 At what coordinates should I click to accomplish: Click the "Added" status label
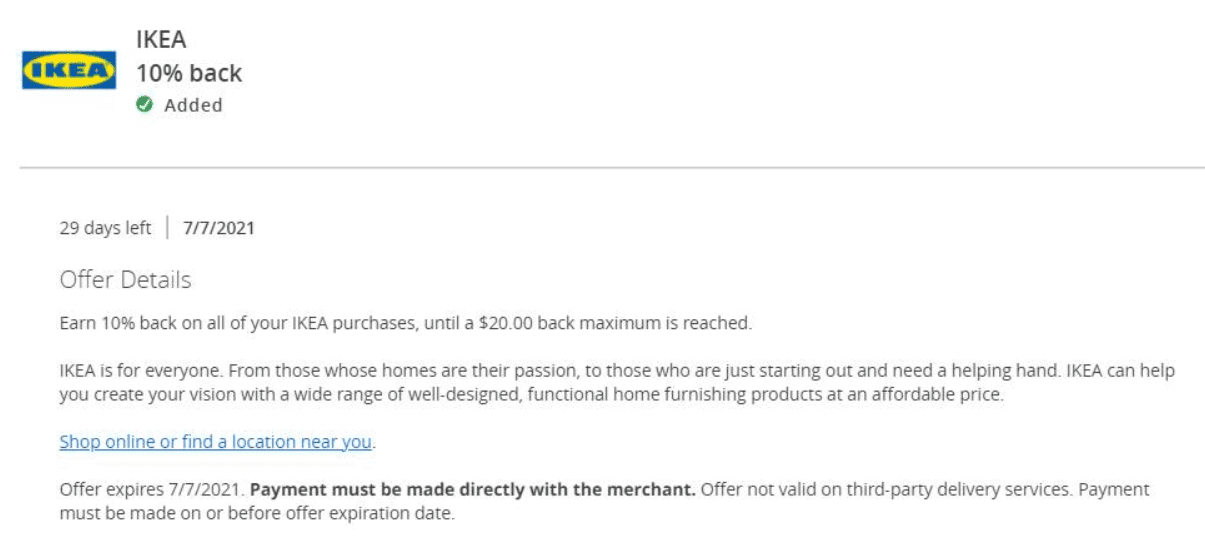(193, 105)
